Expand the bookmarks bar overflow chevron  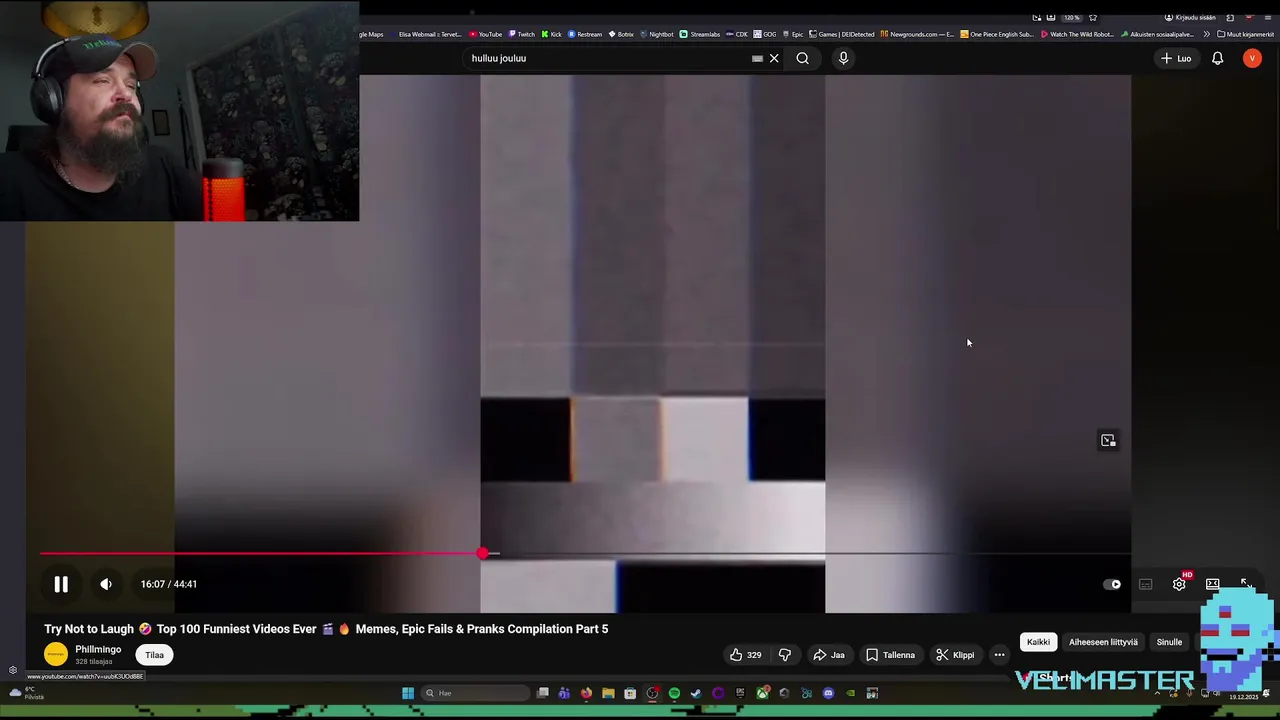pos(1206,34)
